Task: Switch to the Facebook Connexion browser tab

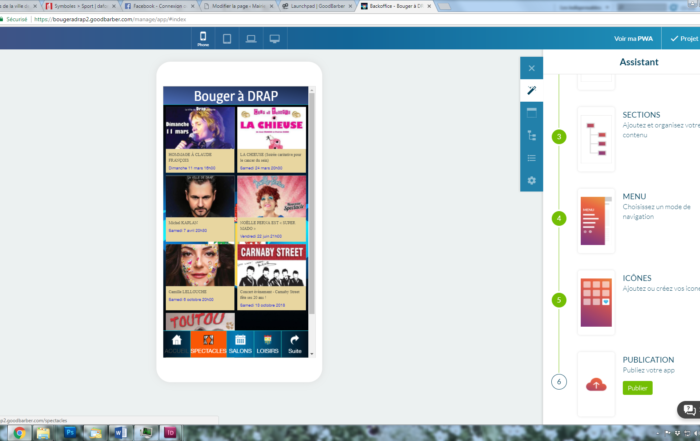Action: (160, 6)
